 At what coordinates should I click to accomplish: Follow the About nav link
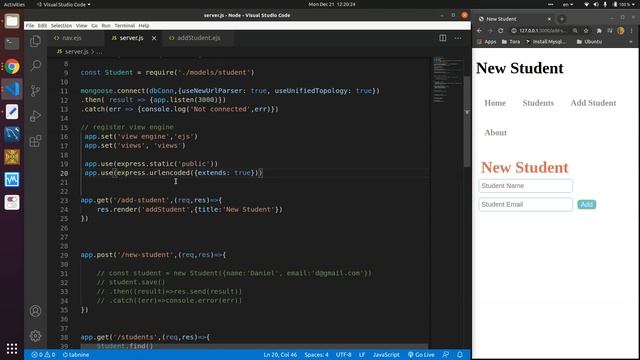click(x=496, y=133)
